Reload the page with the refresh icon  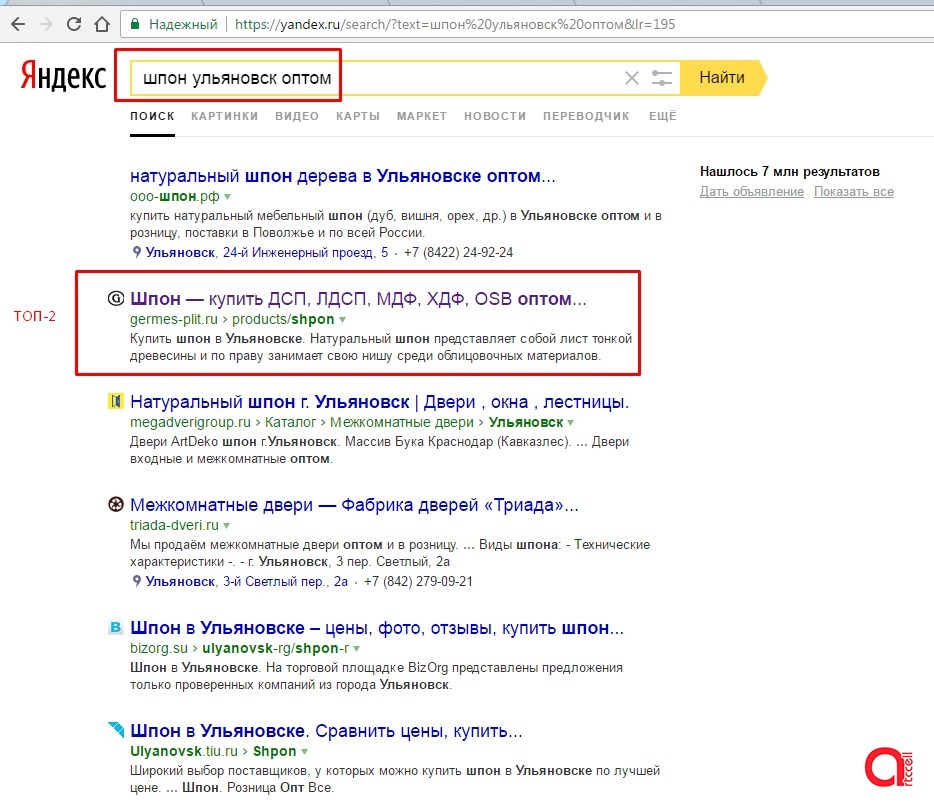pyautogui.click(x=74, y=24)
